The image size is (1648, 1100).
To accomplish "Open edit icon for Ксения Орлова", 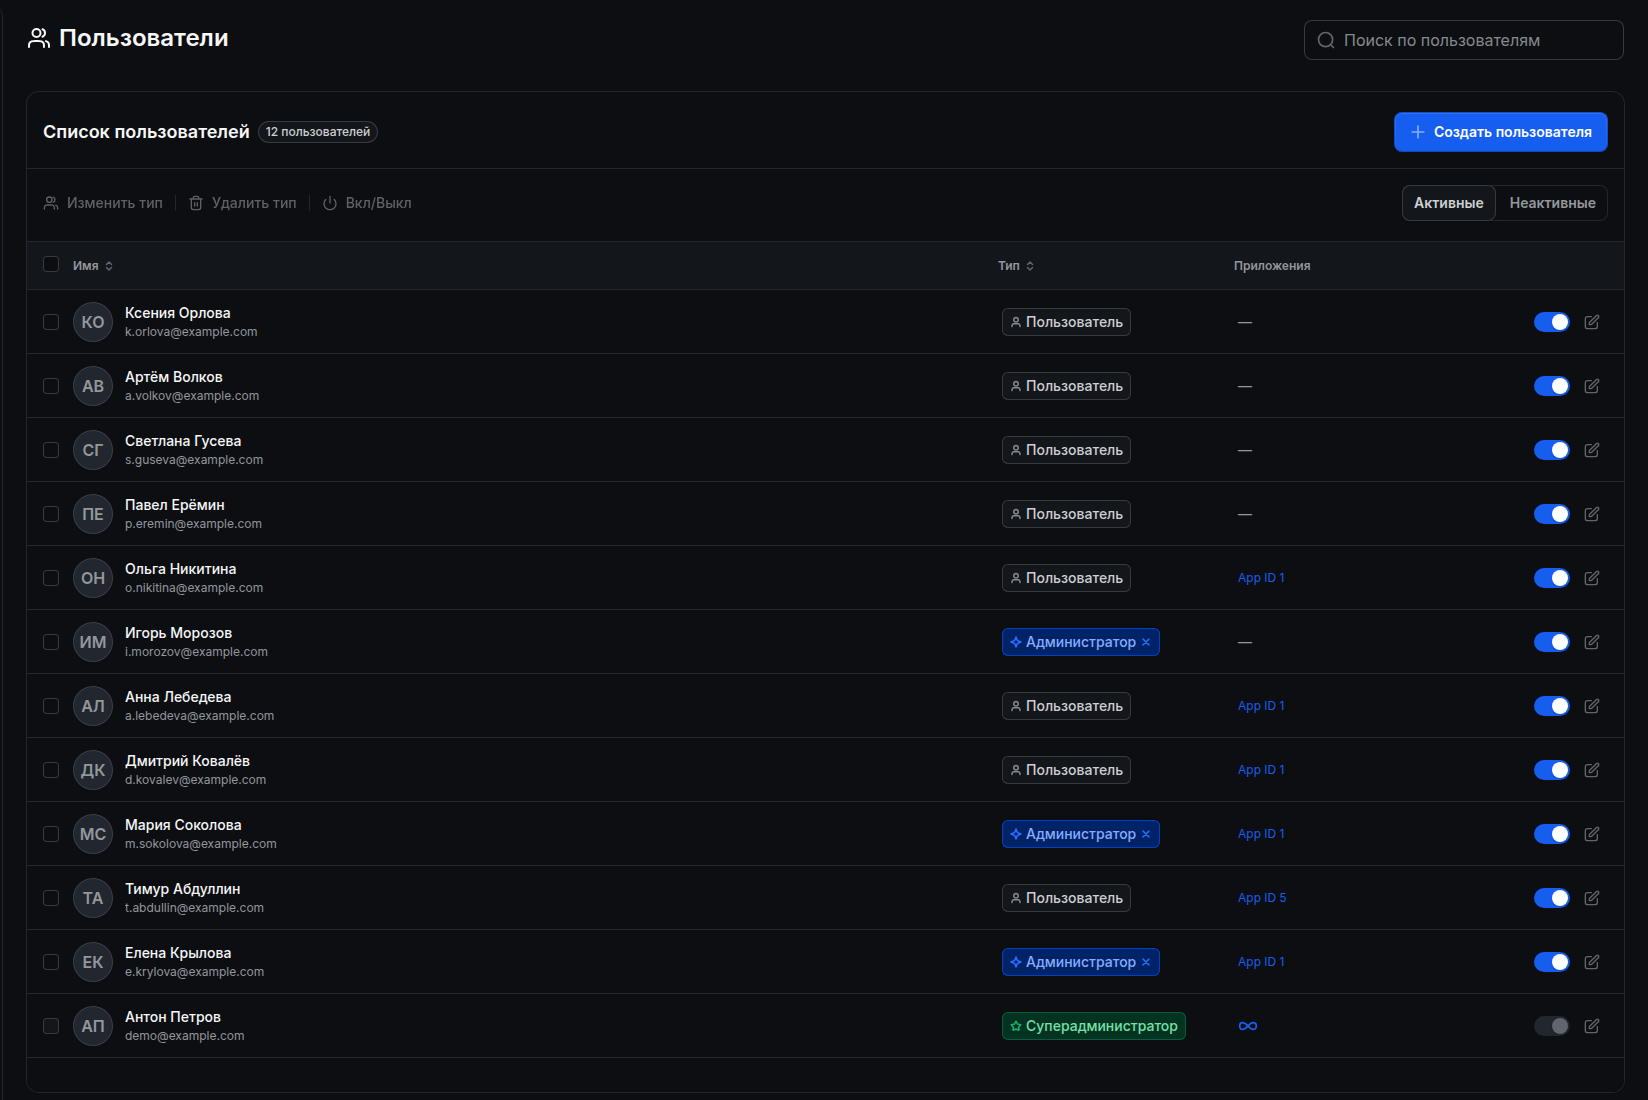I will coord(1592,322).
